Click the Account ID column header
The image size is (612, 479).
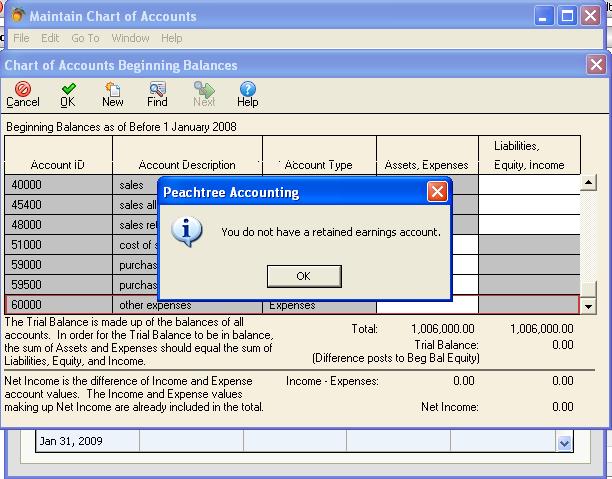coord(59,155)
